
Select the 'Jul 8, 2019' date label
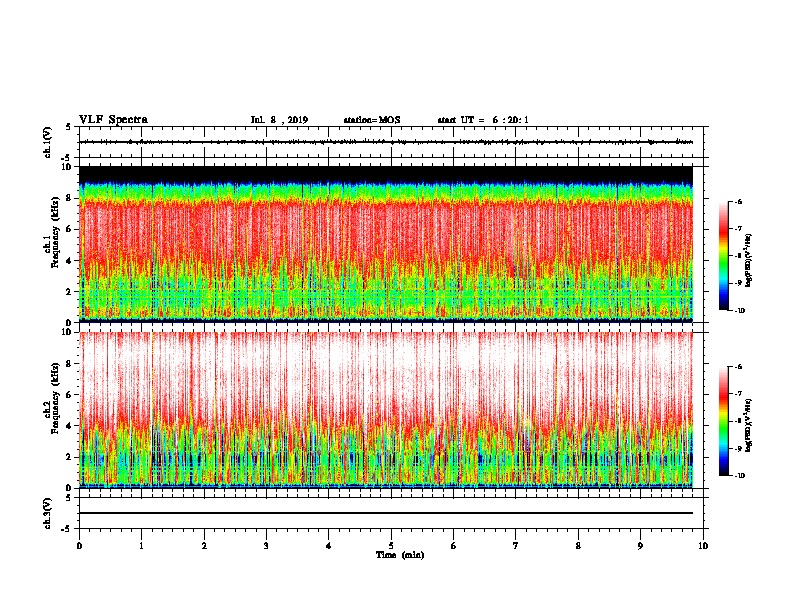pyautogui.click(x=279, y=120)
